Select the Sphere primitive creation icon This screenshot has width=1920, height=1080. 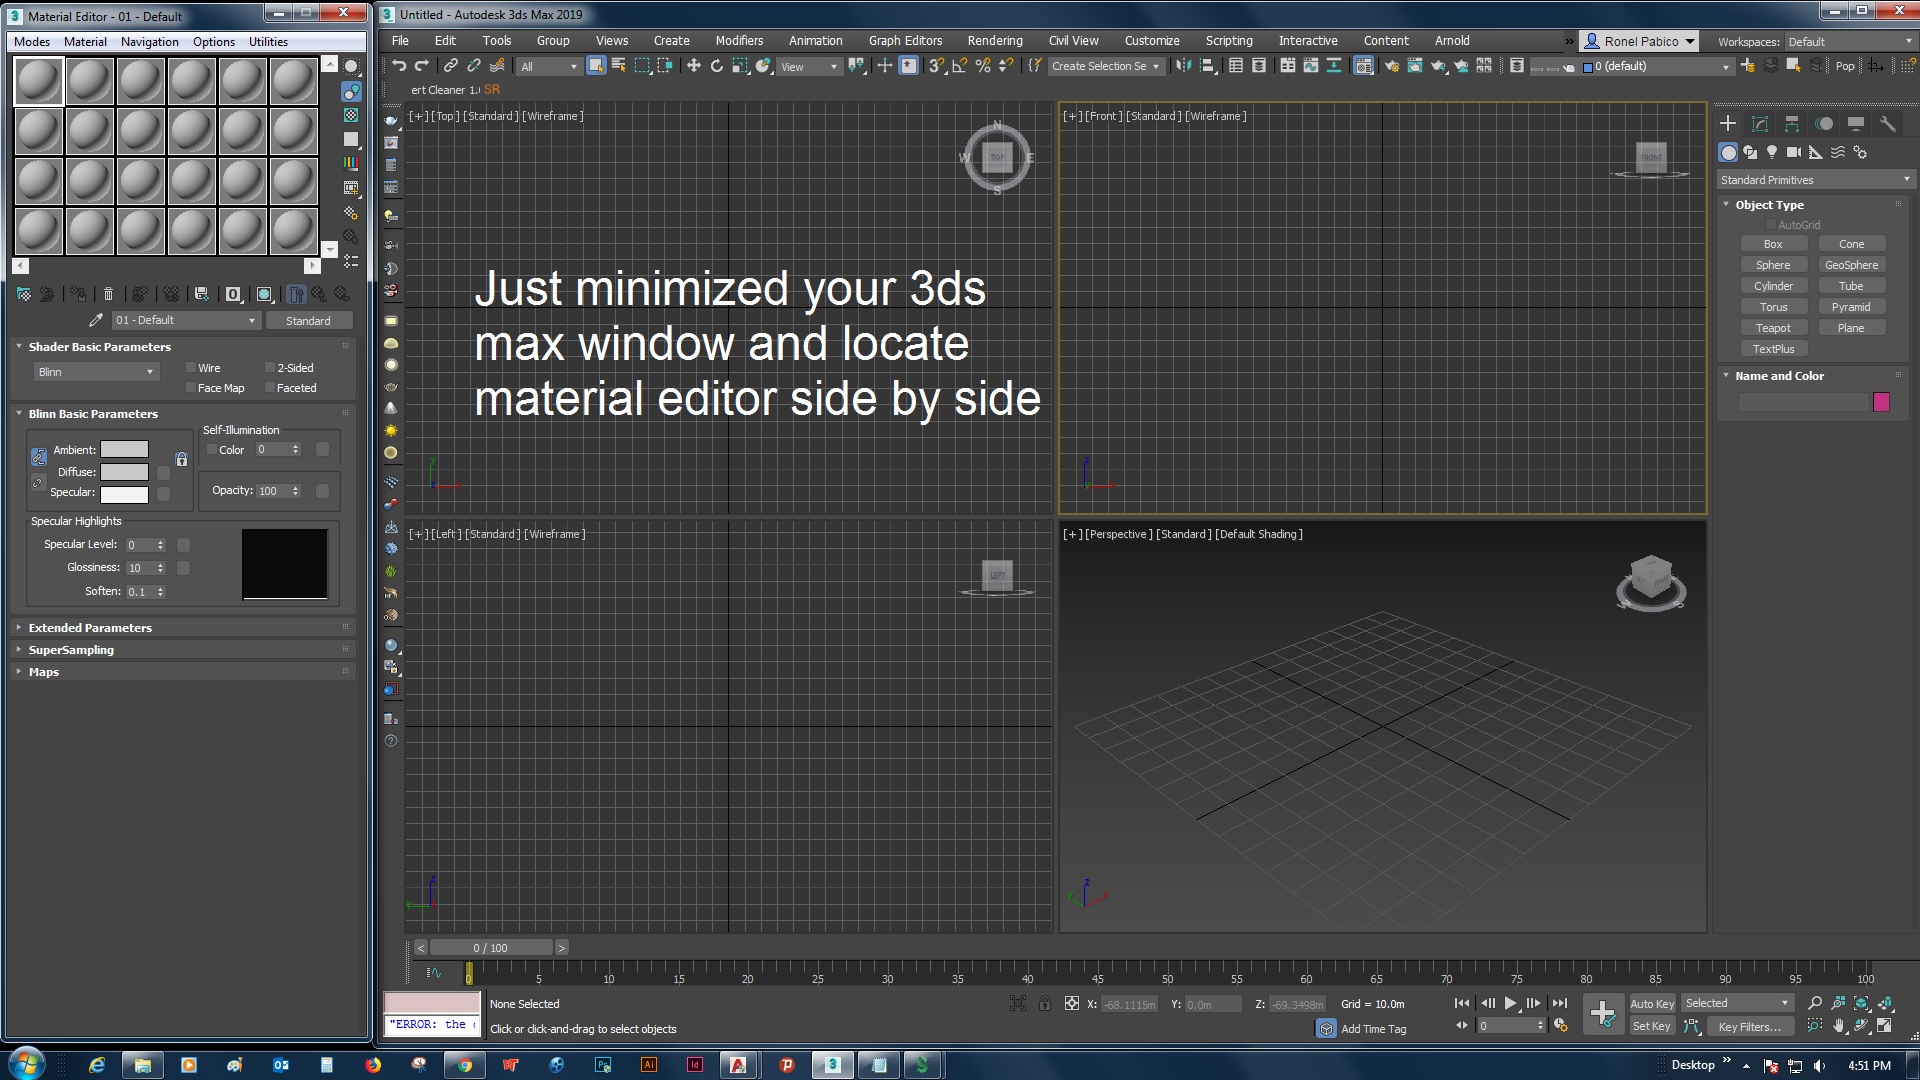[x=1774, y=264]
